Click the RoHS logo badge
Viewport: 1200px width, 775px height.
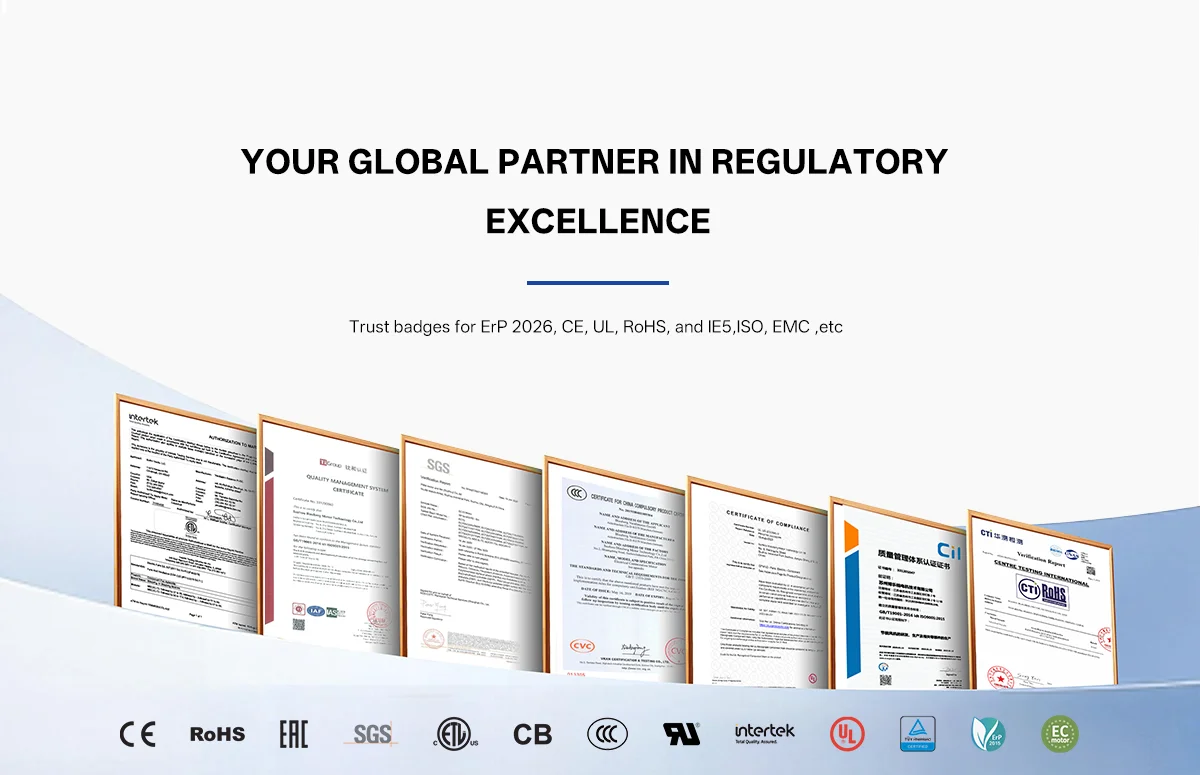[217, 734]
